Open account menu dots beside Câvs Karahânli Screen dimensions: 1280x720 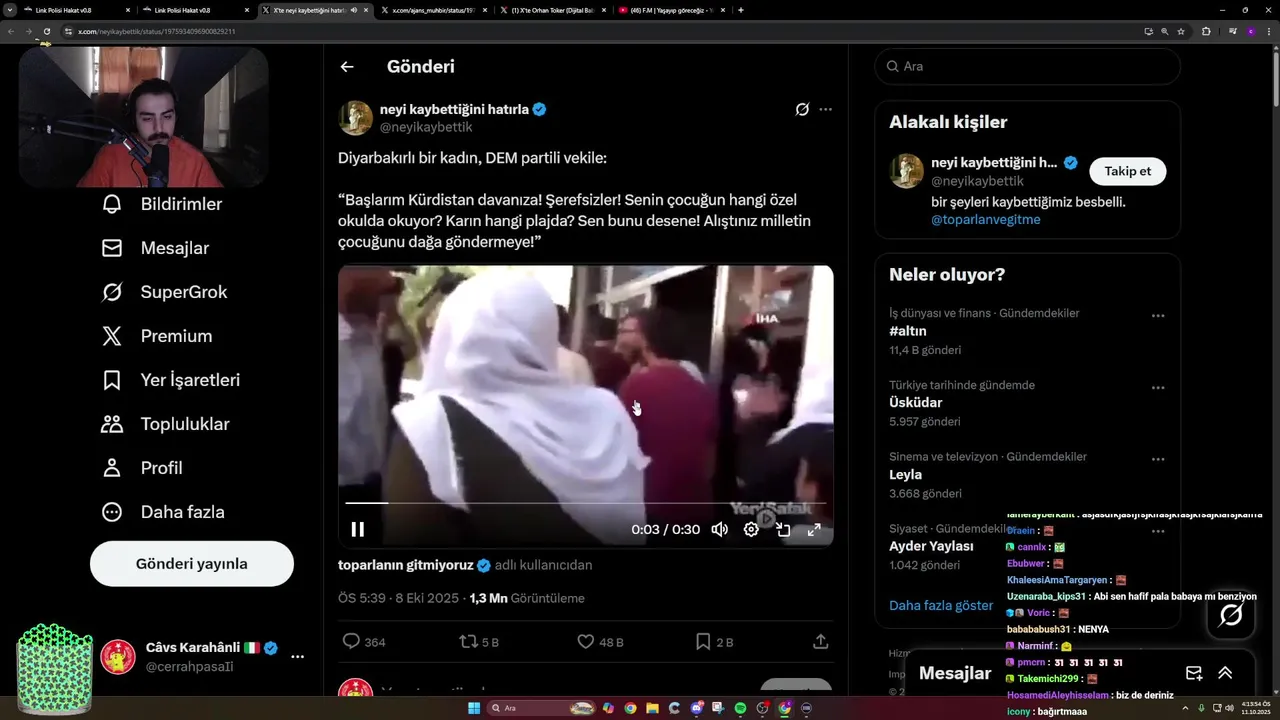[x=297, y=657]
